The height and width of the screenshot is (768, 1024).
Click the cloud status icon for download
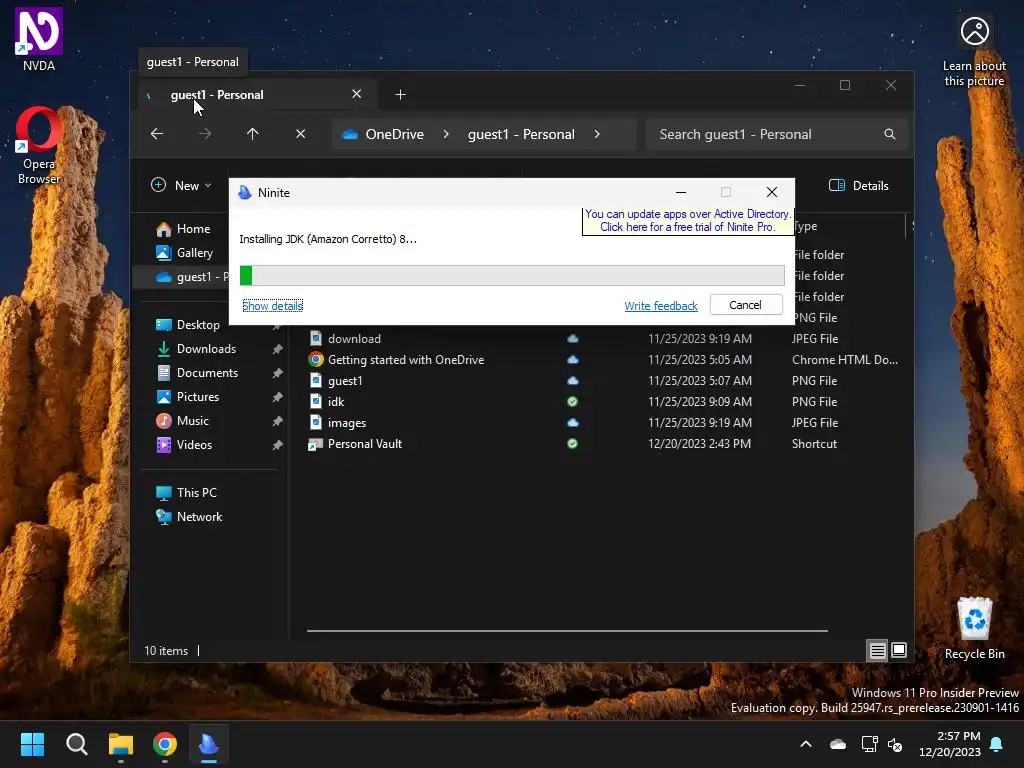coord(573,339)
